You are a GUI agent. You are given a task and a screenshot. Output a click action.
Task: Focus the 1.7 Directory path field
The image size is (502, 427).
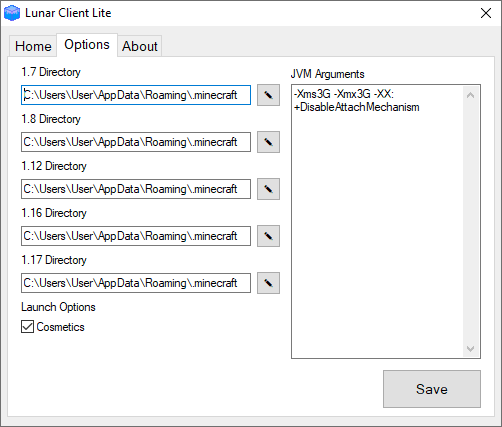tap(136, 95)
